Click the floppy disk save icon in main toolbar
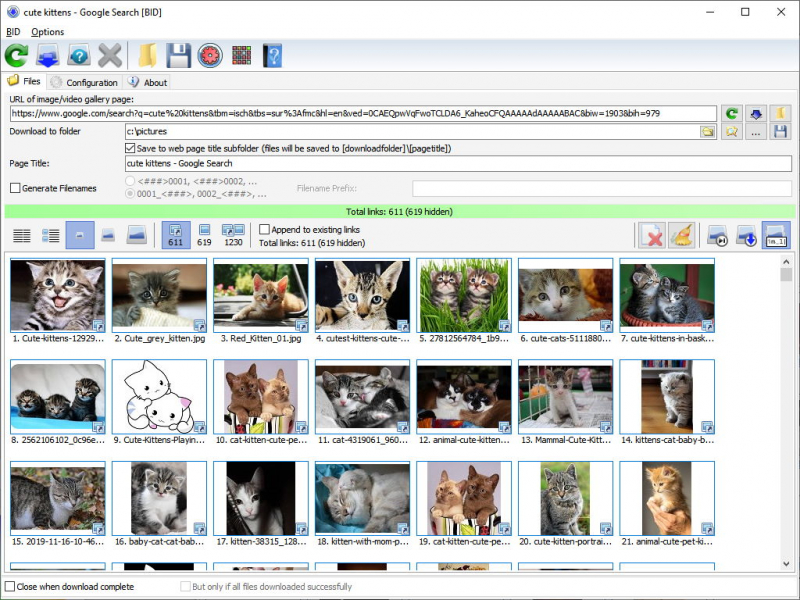The width and height of the screenshot is (800, 600). pos(178,55)
